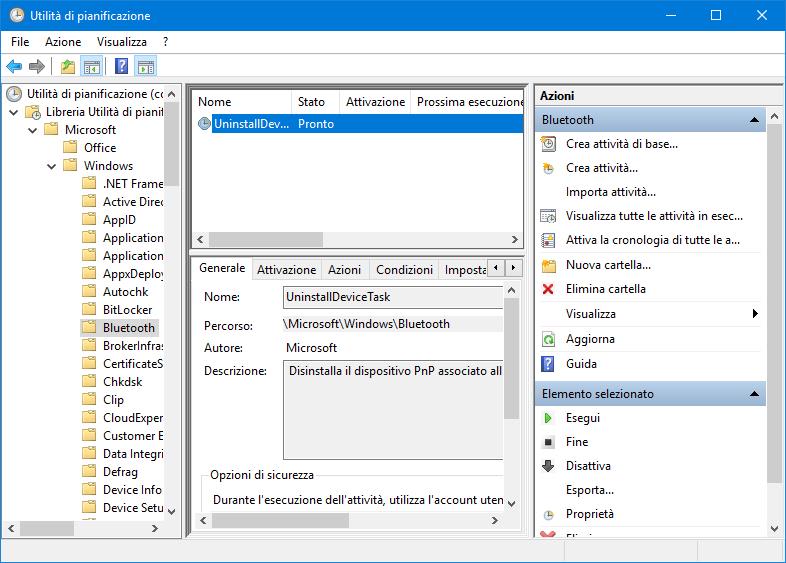Switch to the Condizioni tab
Screen dimensions: 786x563
point(405,270)
